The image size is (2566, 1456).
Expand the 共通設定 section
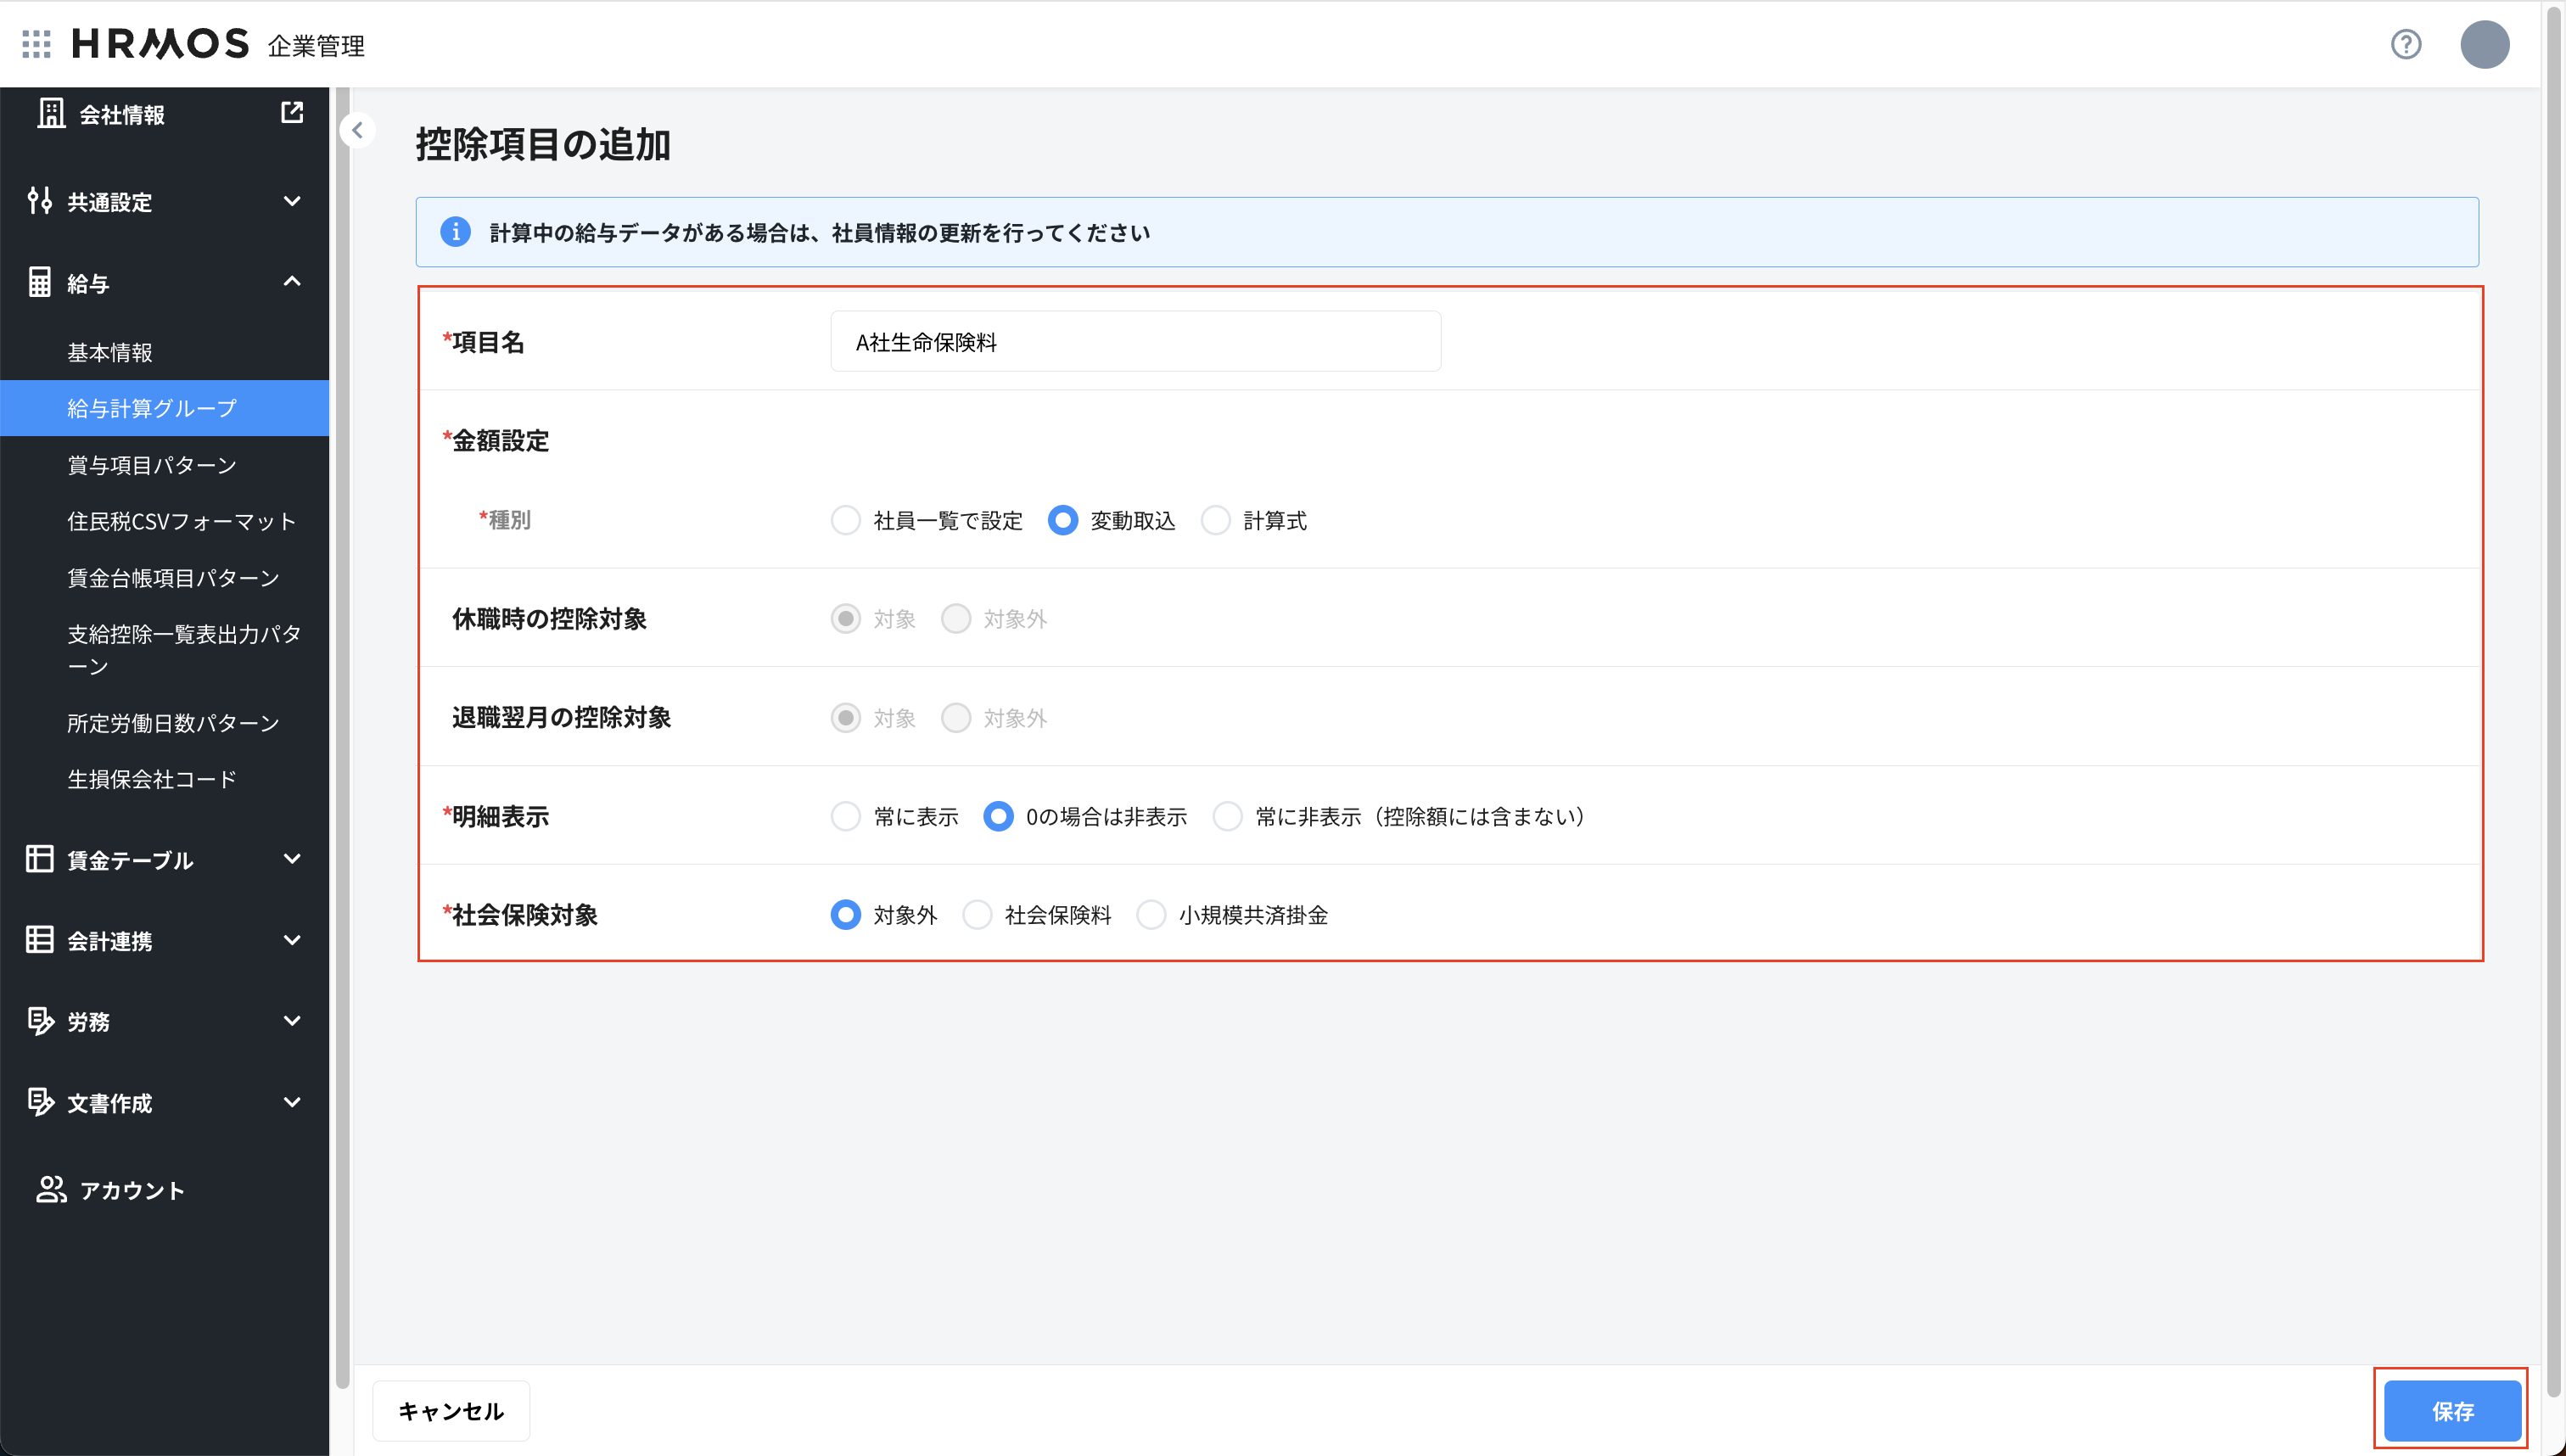tap(292, 201)
